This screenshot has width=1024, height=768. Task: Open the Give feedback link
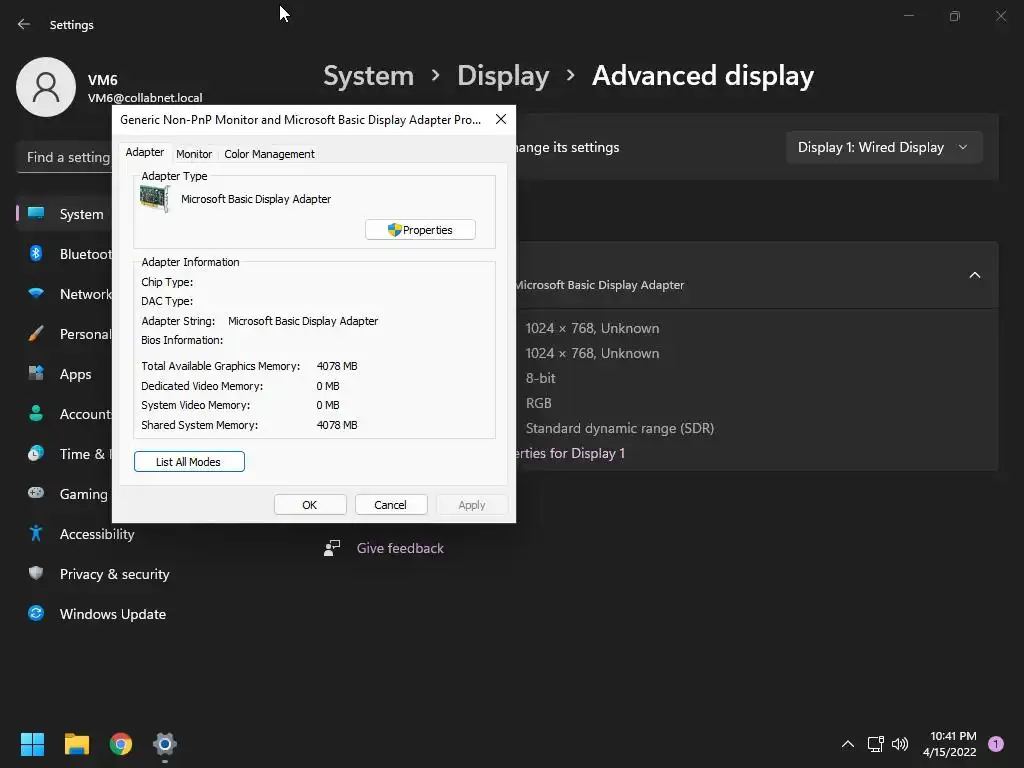400,548
